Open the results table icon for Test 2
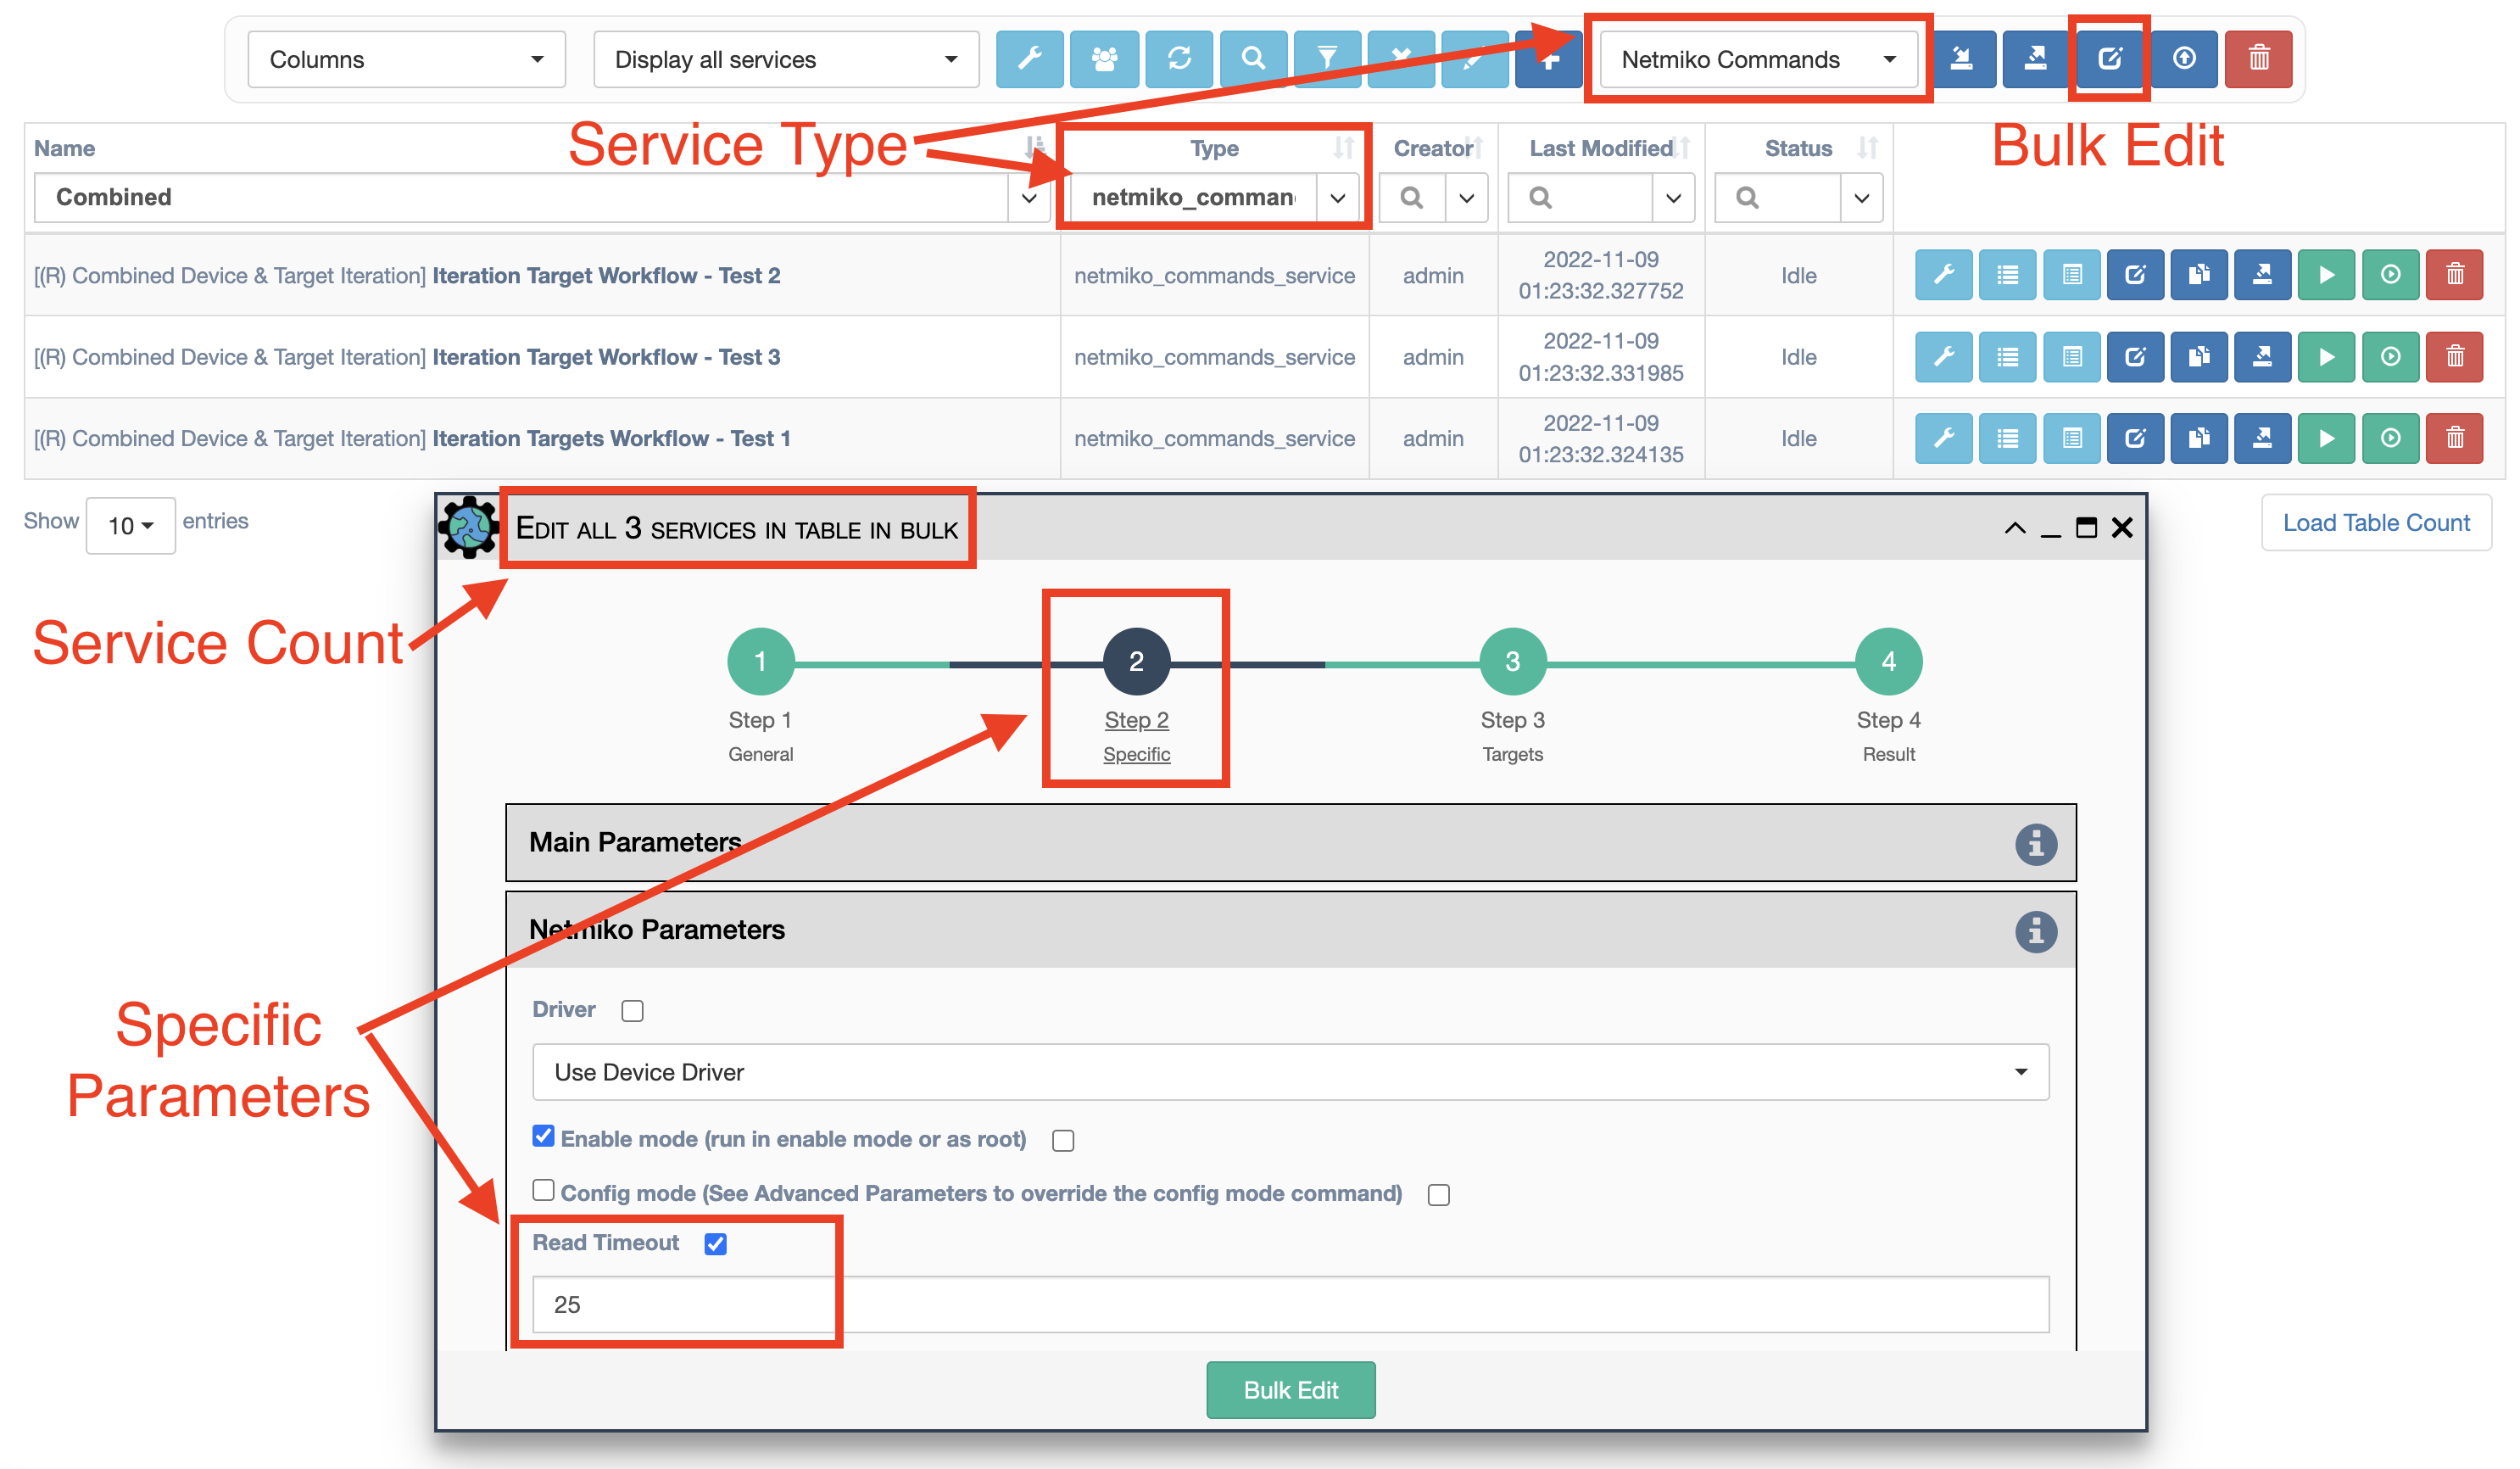 click(2072, 275)
